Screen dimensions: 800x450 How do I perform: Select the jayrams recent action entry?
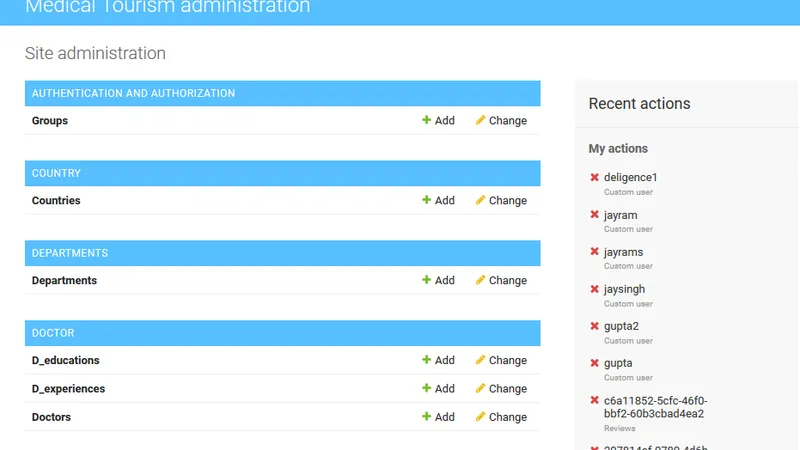pos(623,252)
